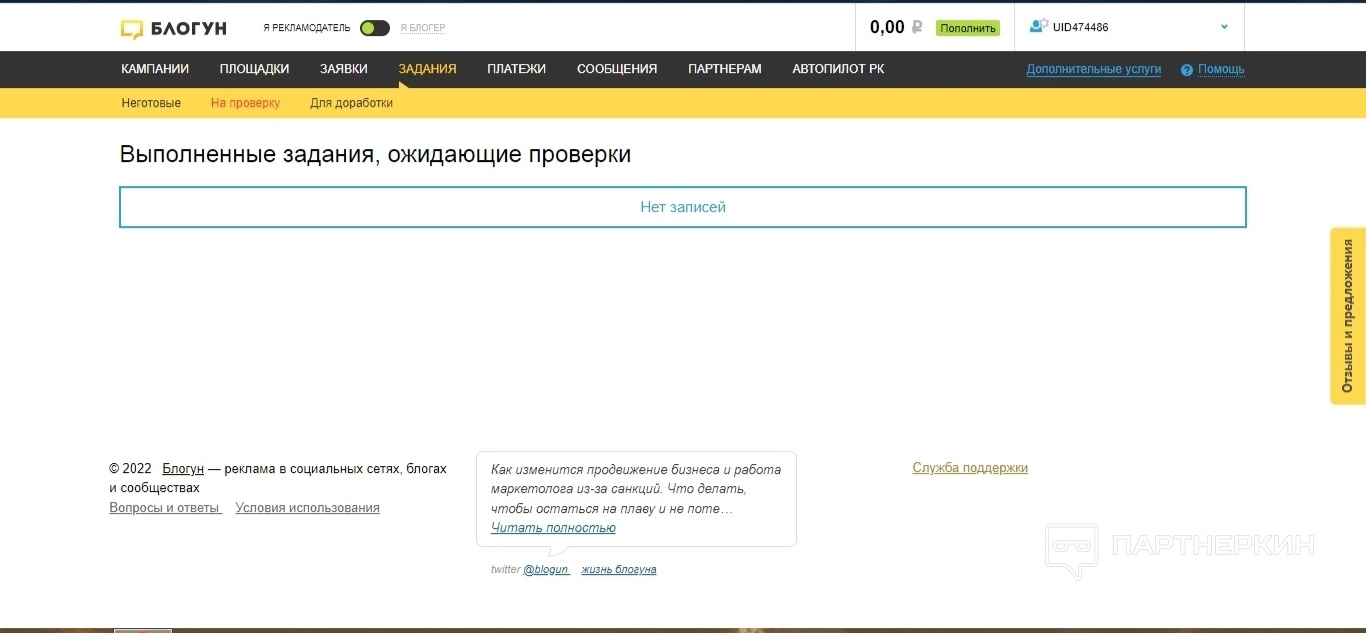
Task: Select the ПЛАТЕЖИ menu item
Action: click(516, 69)
